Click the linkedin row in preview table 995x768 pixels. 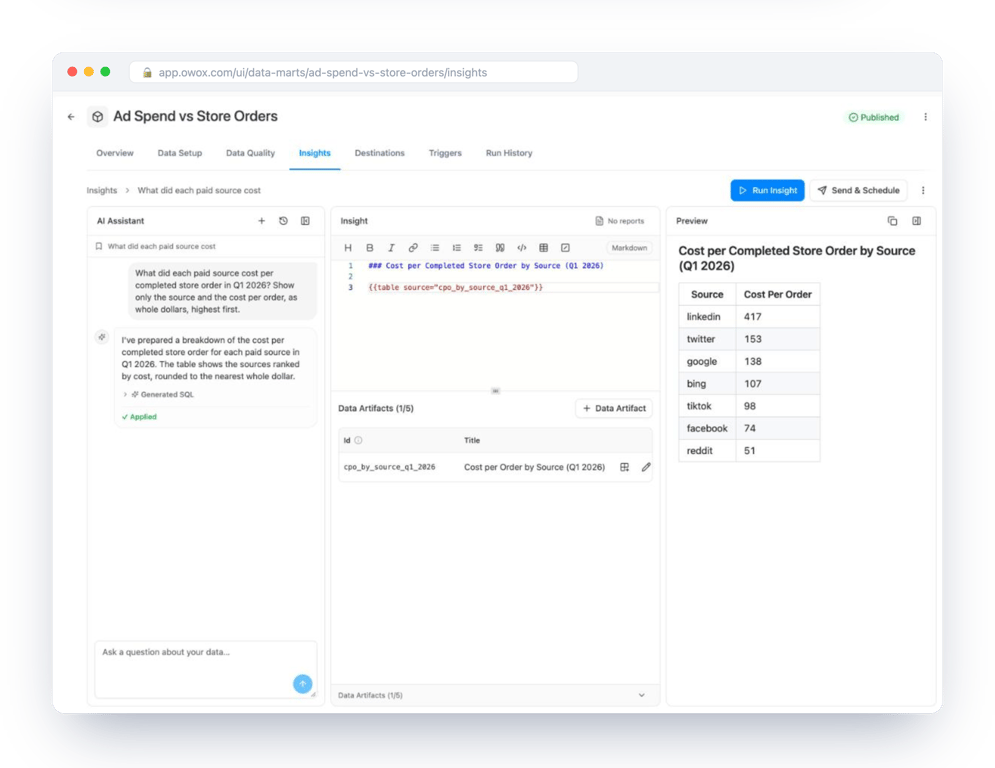(749, 317)
